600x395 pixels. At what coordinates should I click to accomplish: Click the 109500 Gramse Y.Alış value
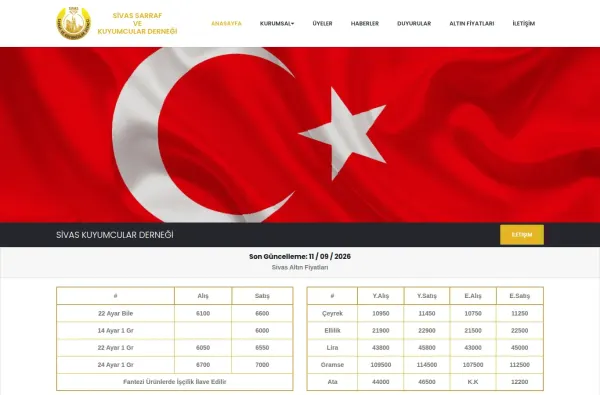point(381,365)
